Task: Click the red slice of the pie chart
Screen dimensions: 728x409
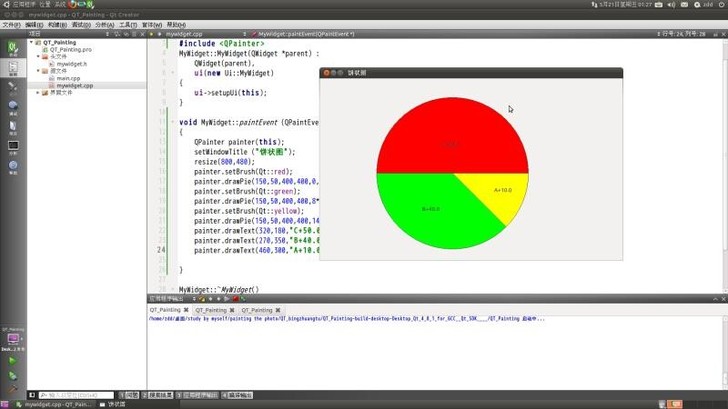Action: coord(452,135)
